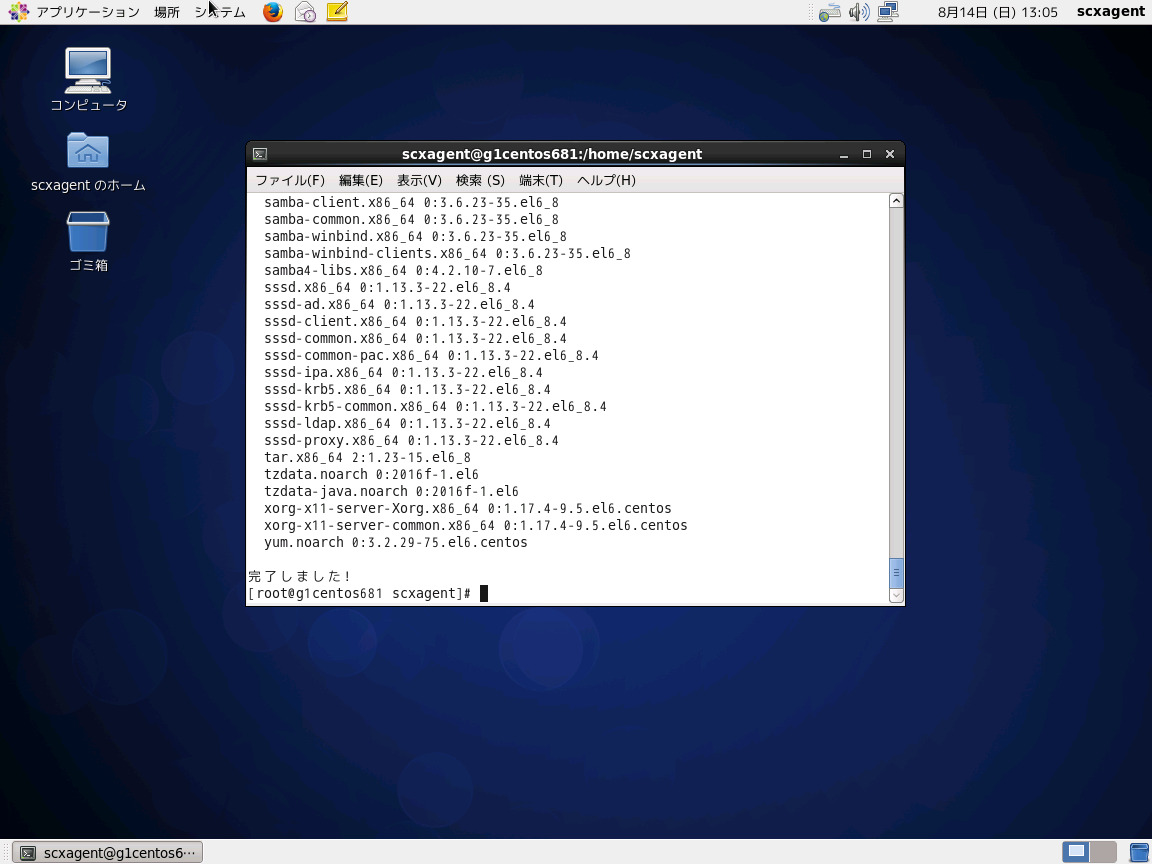Toggle the terminal window in the taskbar
The width and height of the screenshot is (1152, 864).
105,852
